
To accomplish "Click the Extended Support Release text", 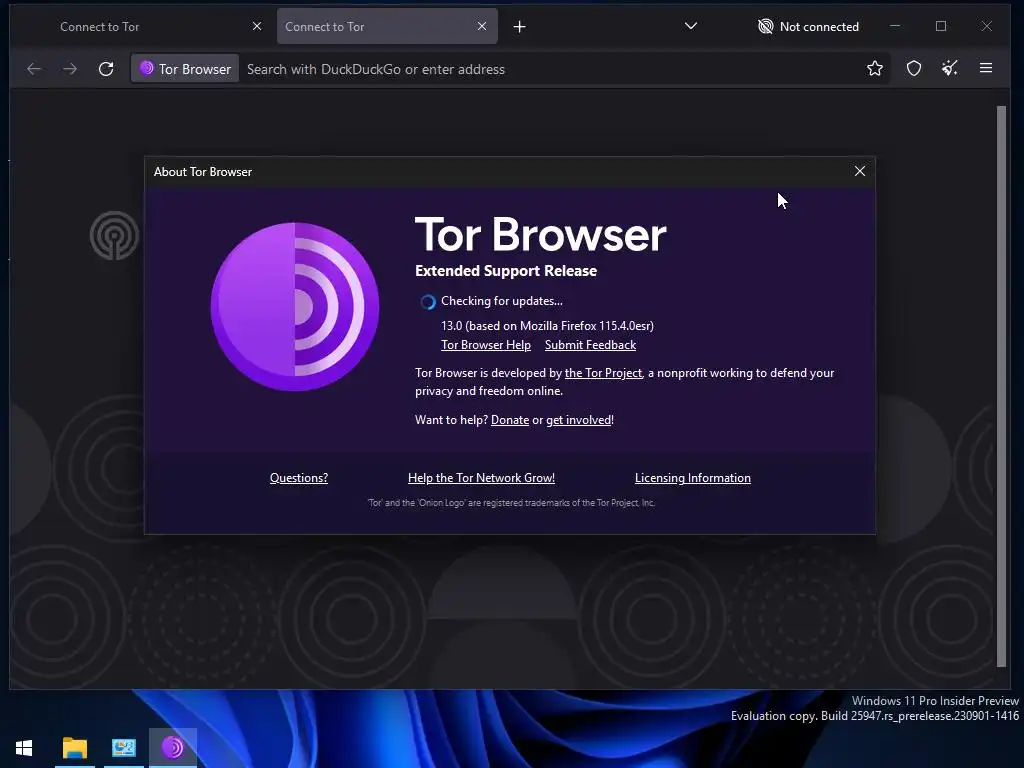I will [x=505, y=271].
